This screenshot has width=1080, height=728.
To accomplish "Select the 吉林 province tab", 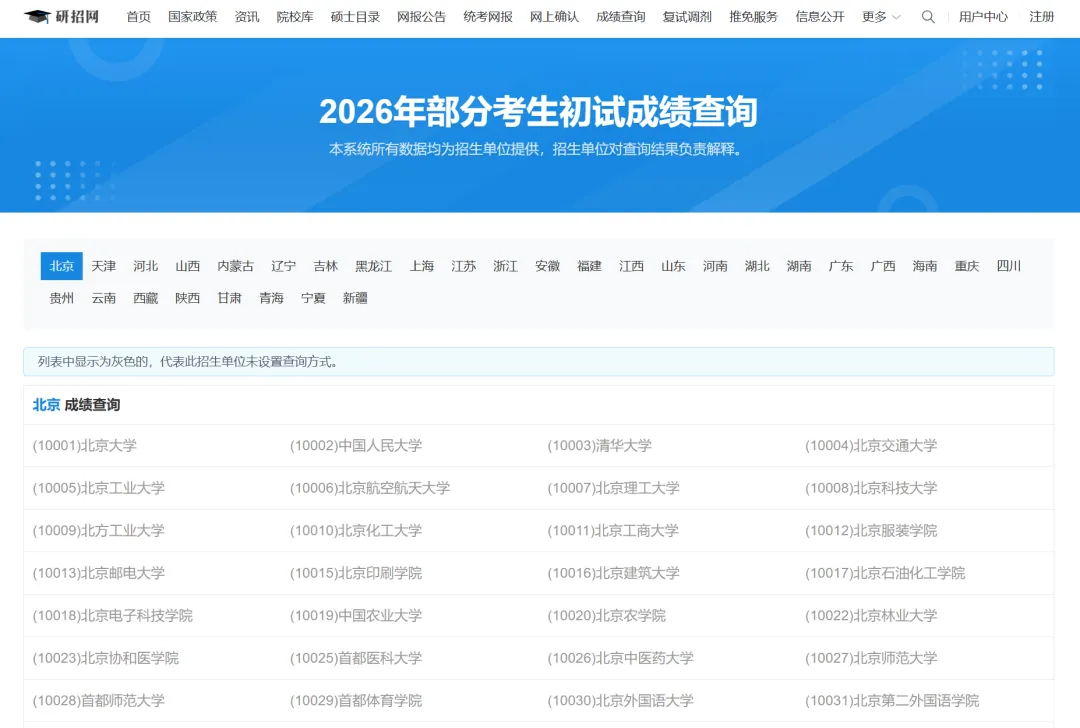I will coord(325,266).
